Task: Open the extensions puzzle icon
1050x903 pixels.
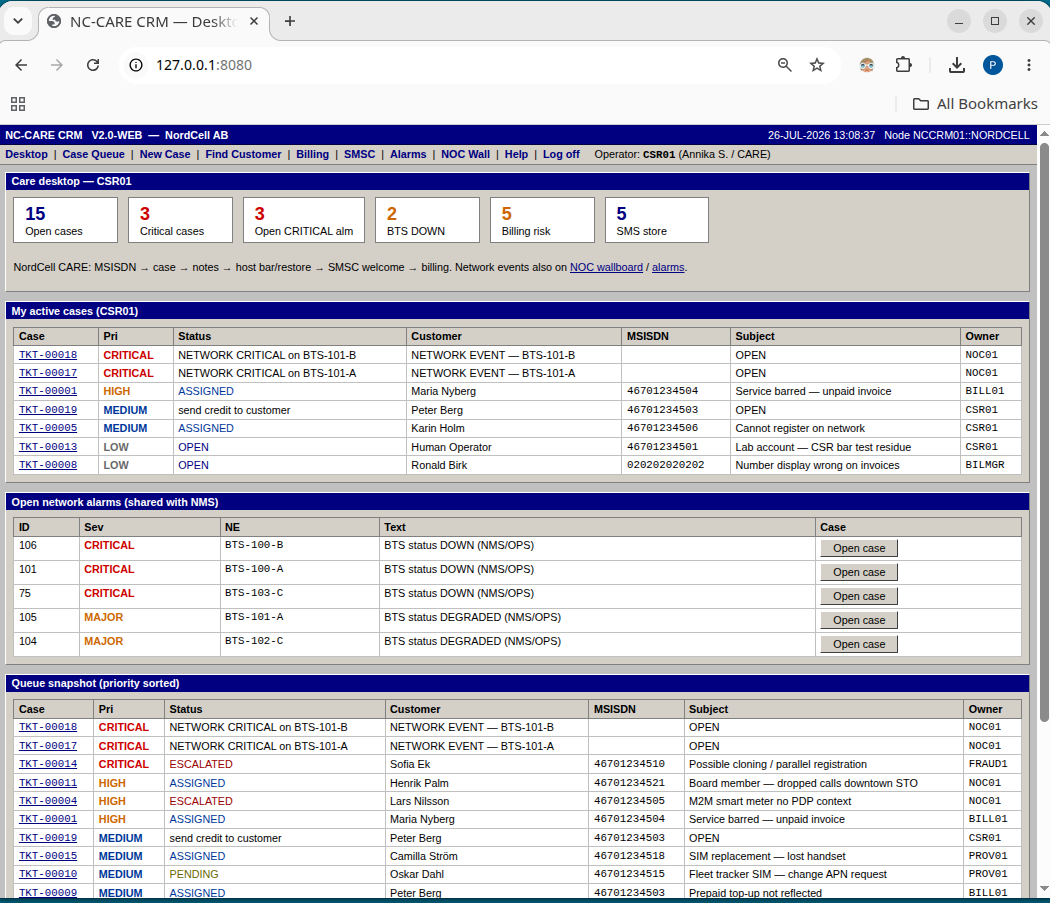Action: tap(903, 65)
